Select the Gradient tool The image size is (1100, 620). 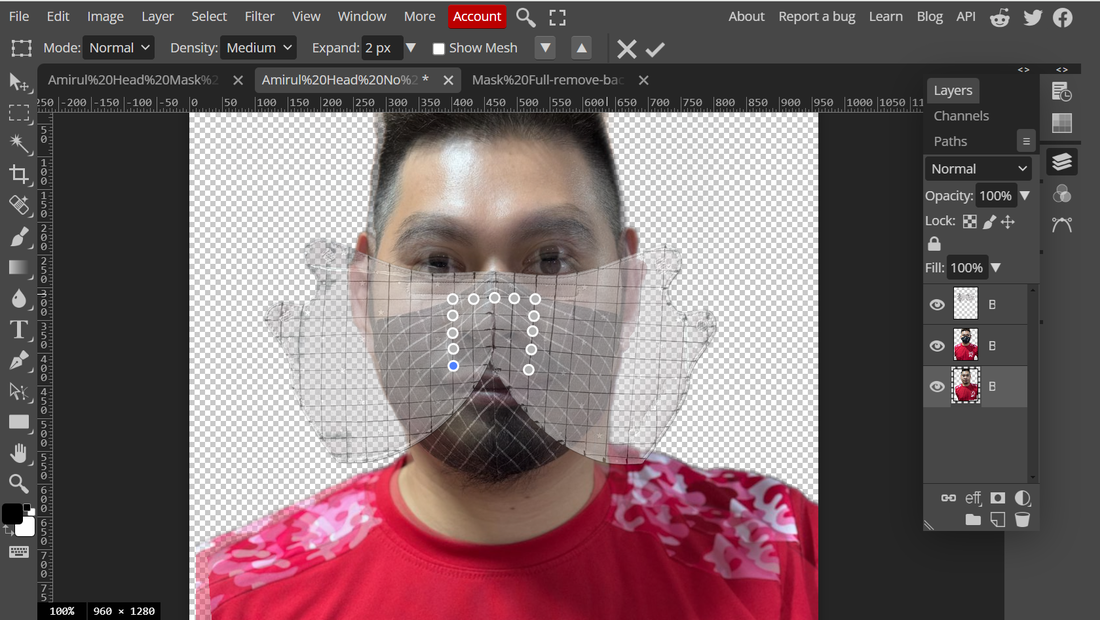[x=19, y=267]
